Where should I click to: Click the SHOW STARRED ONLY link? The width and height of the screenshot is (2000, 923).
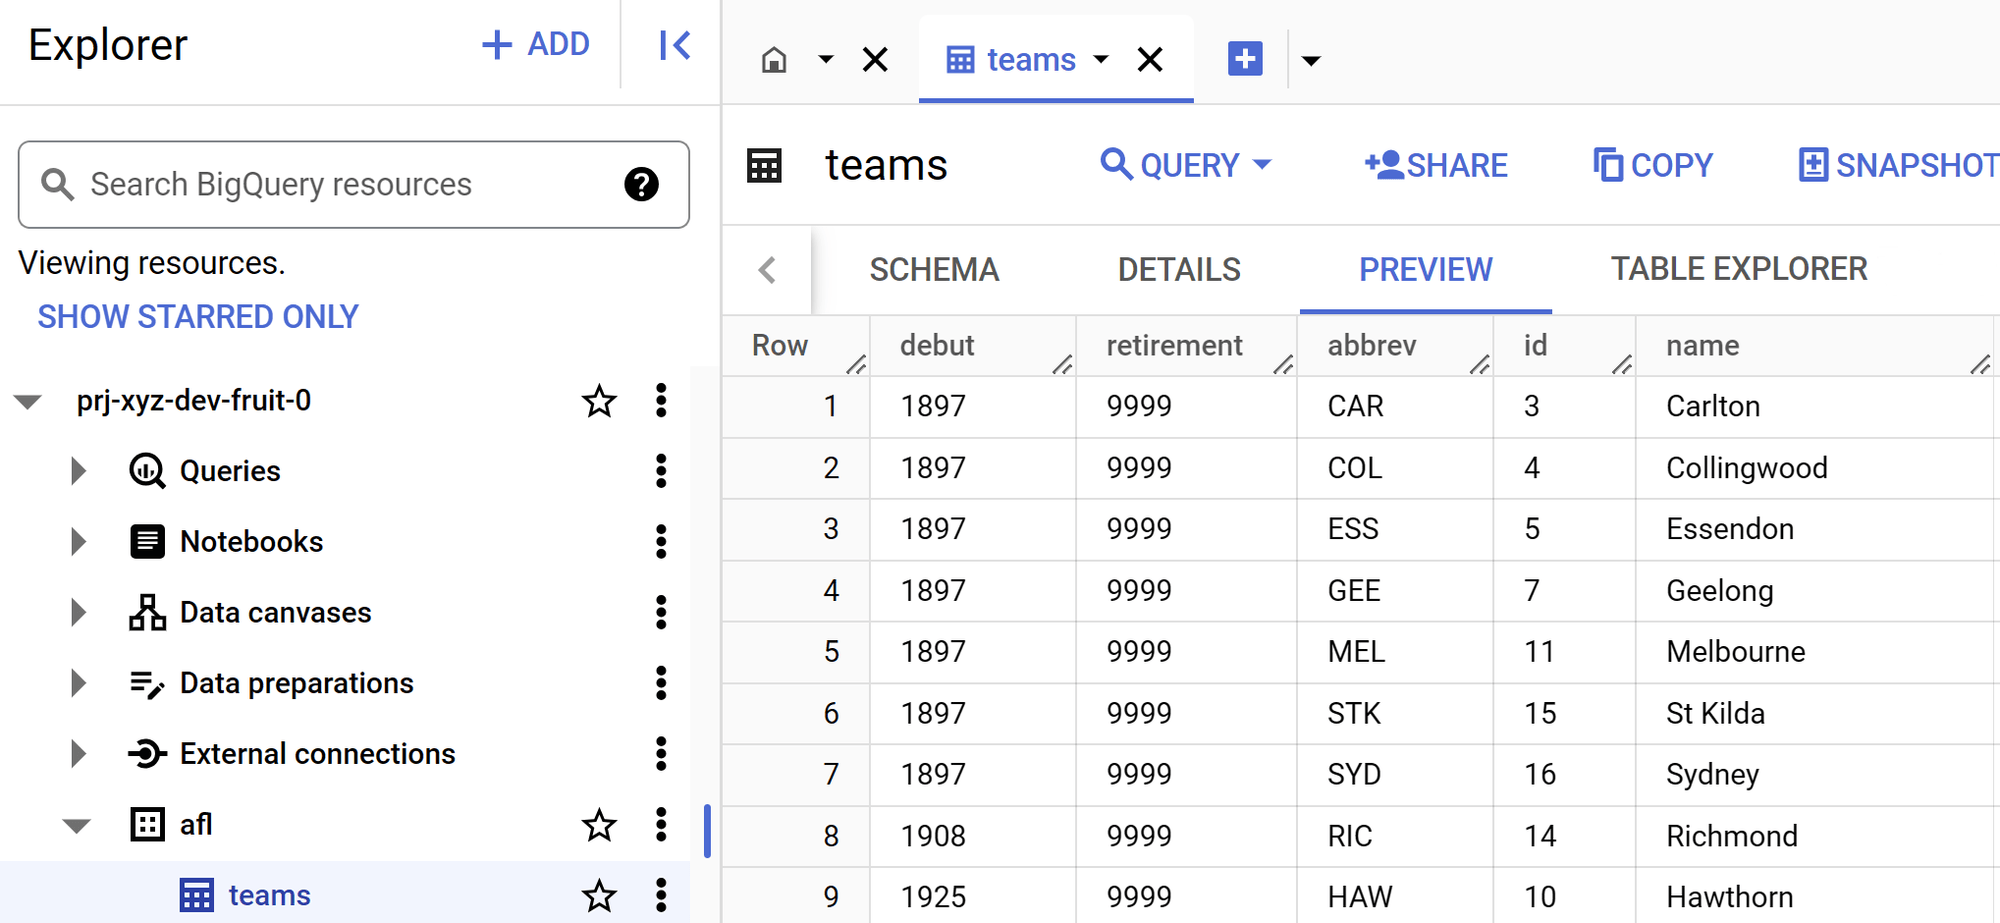point(198,316)
